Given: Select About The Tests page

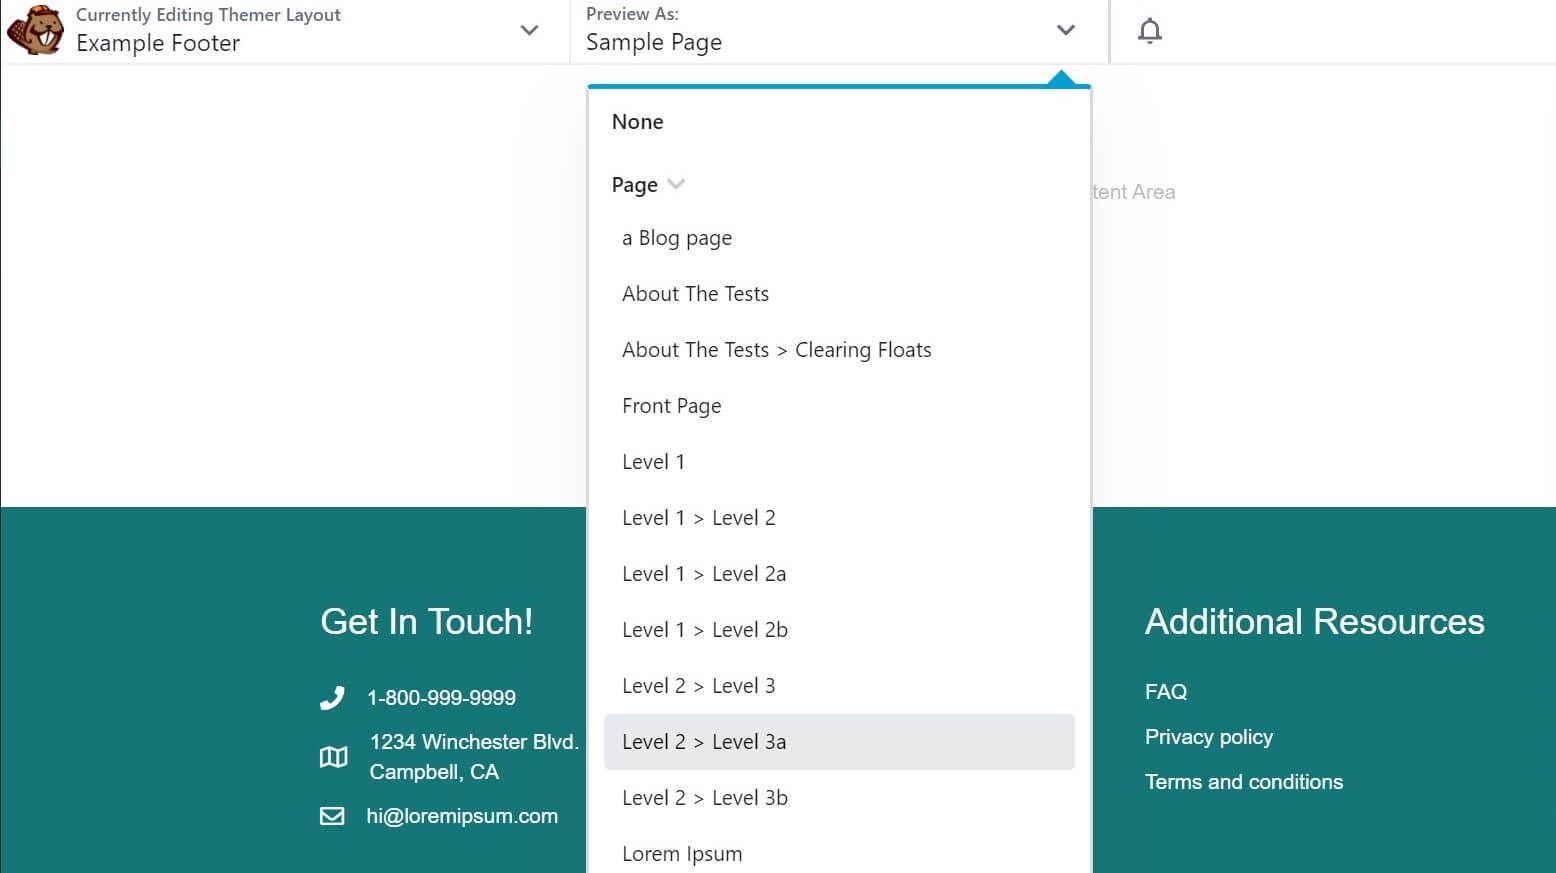Looking at the screenshot, I should 695,293.
